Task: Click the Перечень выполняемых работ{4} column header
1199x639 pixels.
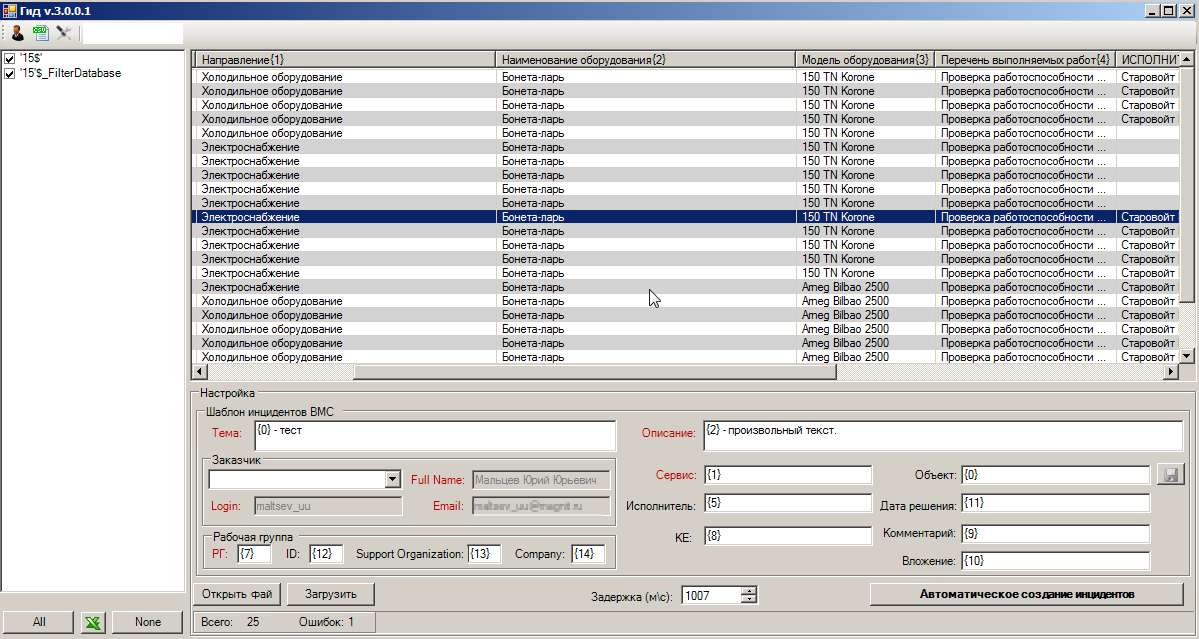Action: 1025,60
